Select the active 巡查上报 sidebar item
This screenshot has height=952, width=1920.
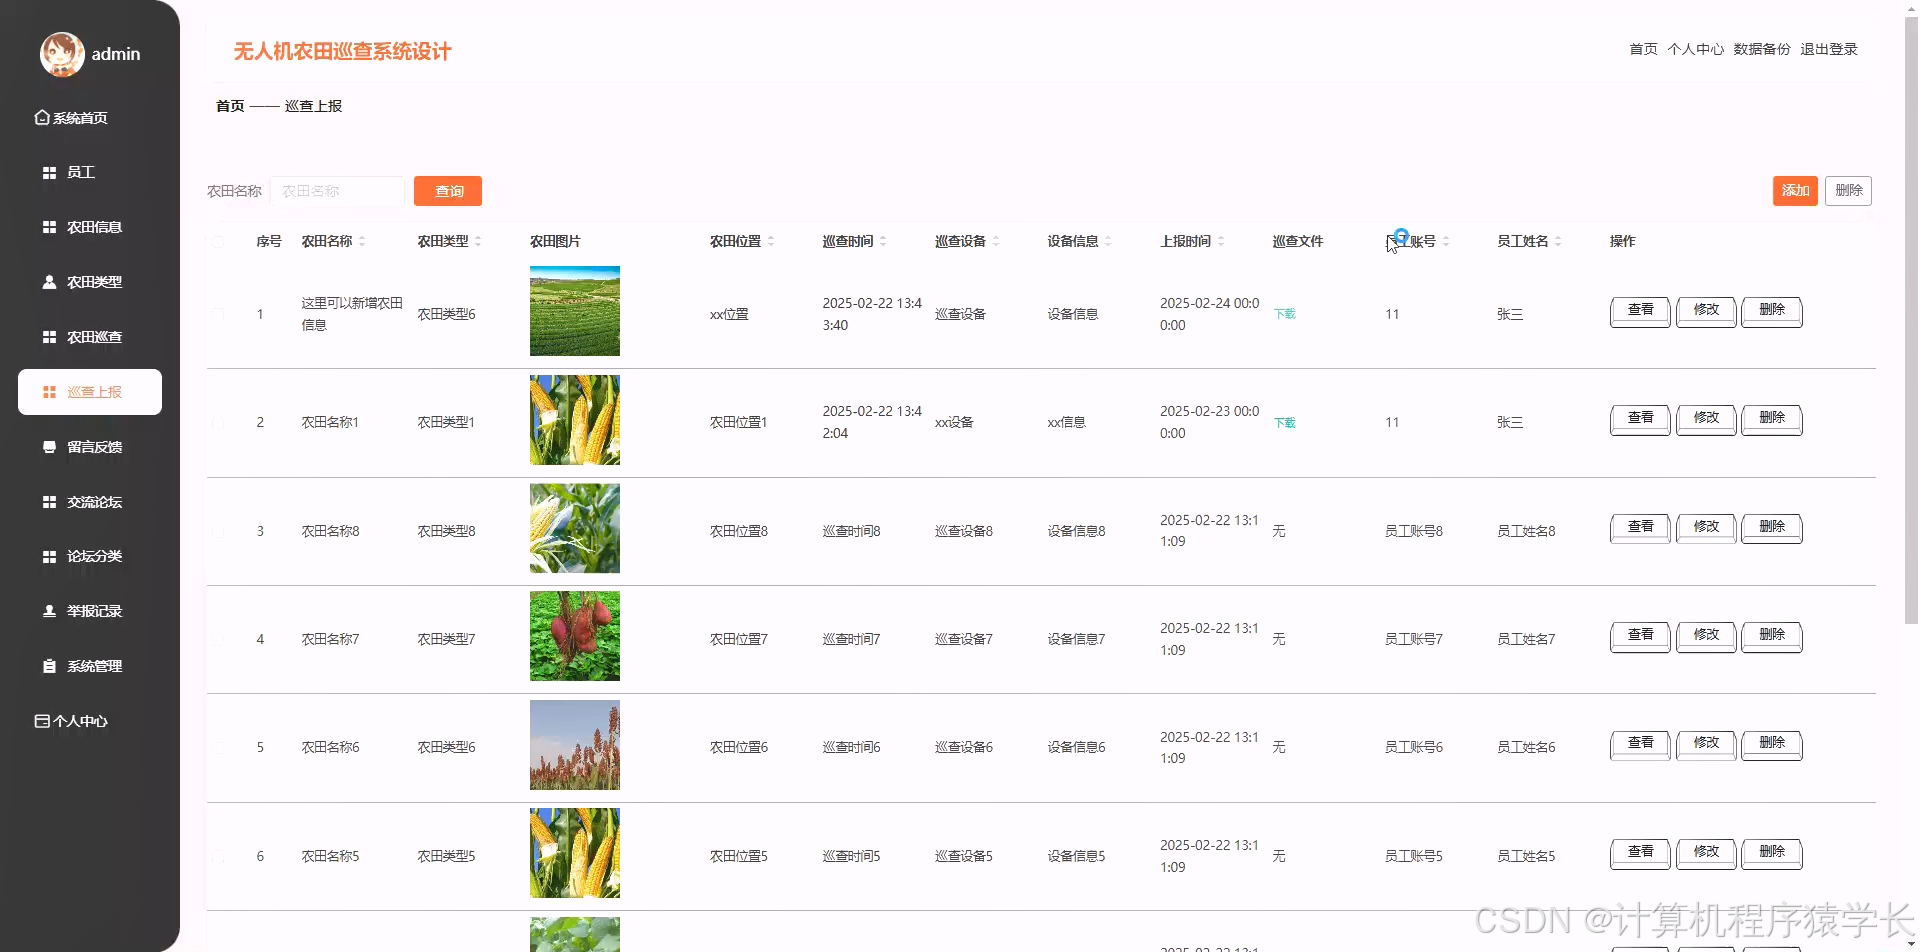[90, 392]
